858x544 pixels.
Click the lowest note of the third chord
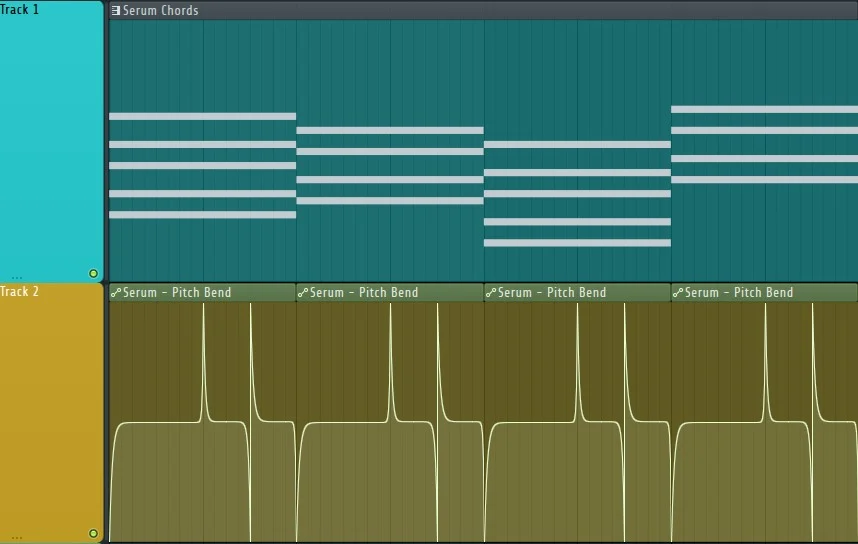tap(577, 242)
